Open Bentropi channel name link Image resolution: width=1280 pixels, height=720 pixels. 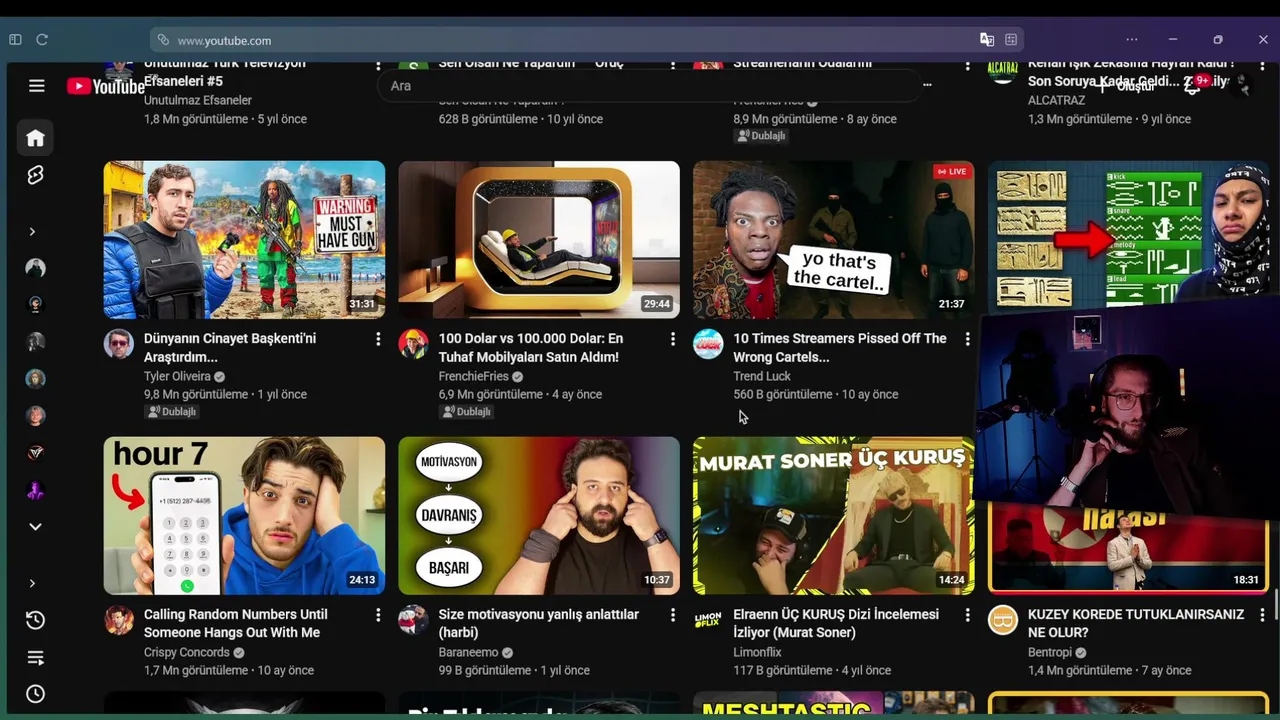[1049, 652]
